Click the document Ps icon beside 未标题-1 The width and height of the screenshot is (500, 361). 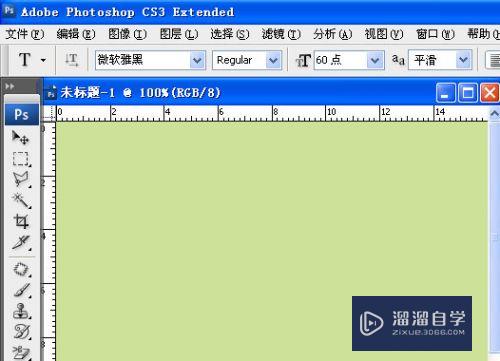tap(51, 93)
